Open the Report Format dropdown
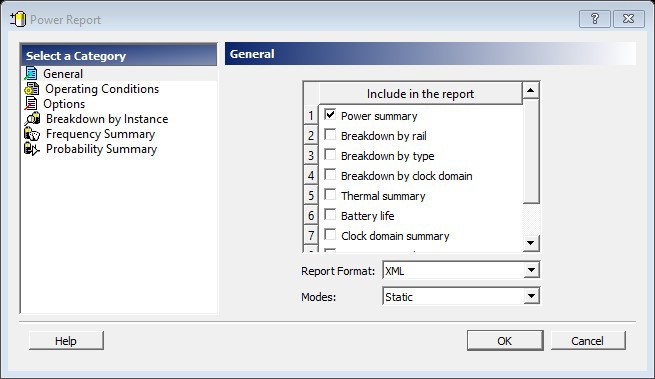The width and height of the screenshot is (655, 379). click(531, 270)
